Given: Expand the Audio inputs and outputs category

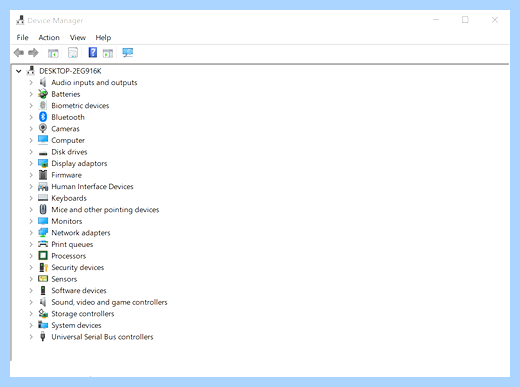Looking at the screenshot, I should (x=31, y=82).
